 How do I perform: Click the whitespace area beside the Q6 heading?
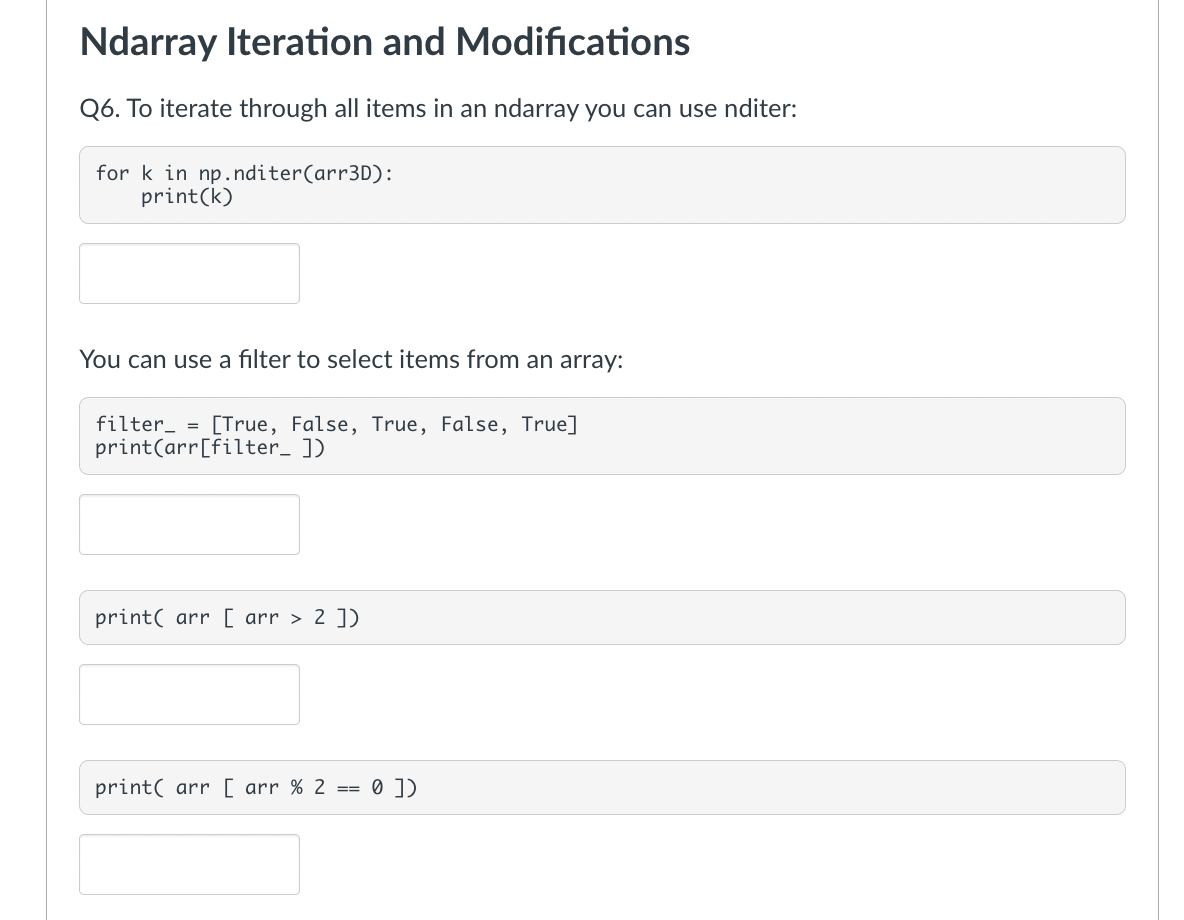pos(950,108)
